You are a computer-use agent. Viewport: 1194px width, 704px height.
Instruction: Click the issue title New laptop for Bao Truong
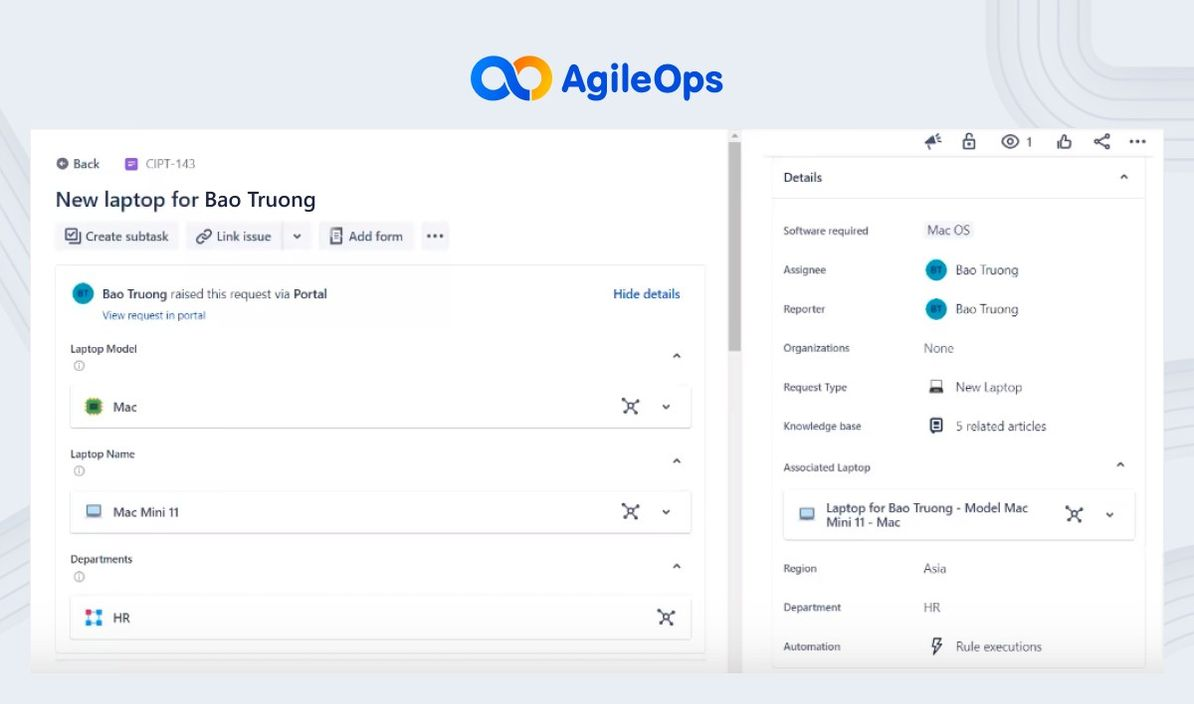click(x=185, y=199)
